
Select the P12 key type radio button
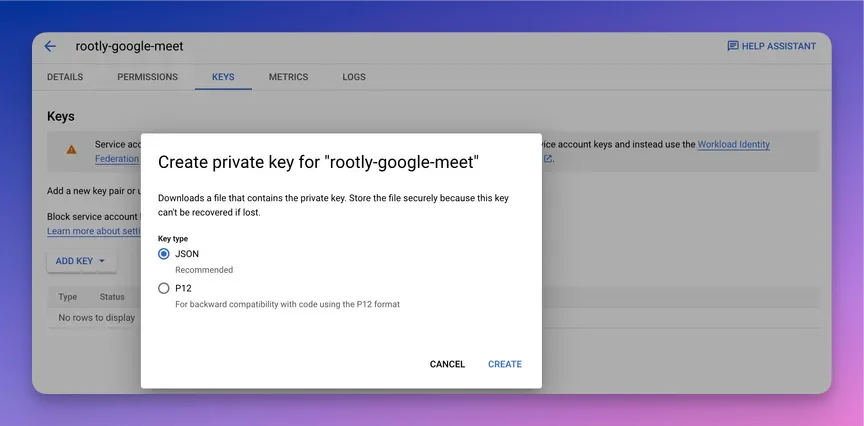click(x=164, y=288)
